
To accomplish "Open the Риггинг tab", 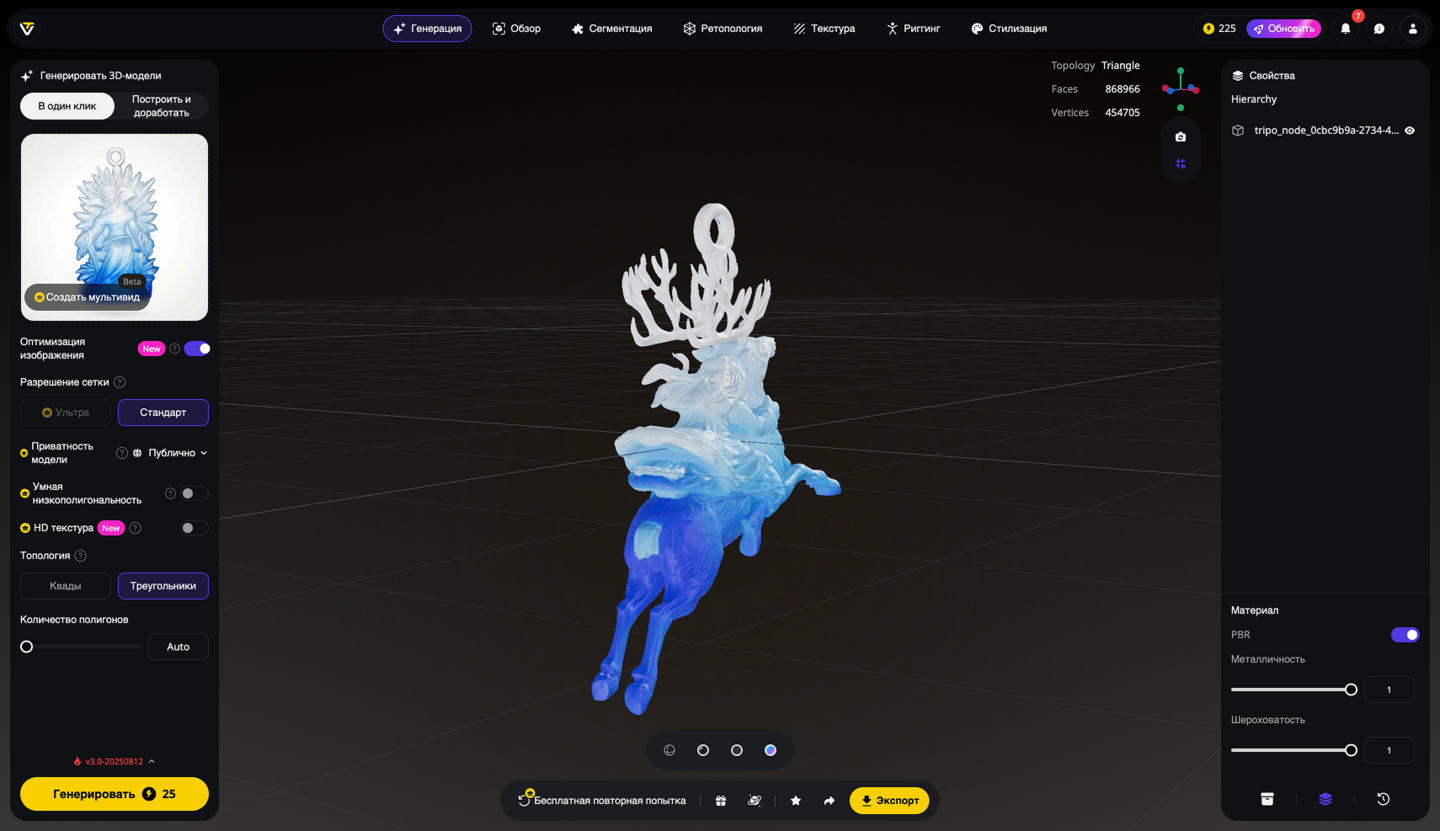I will tap(913, 29).
